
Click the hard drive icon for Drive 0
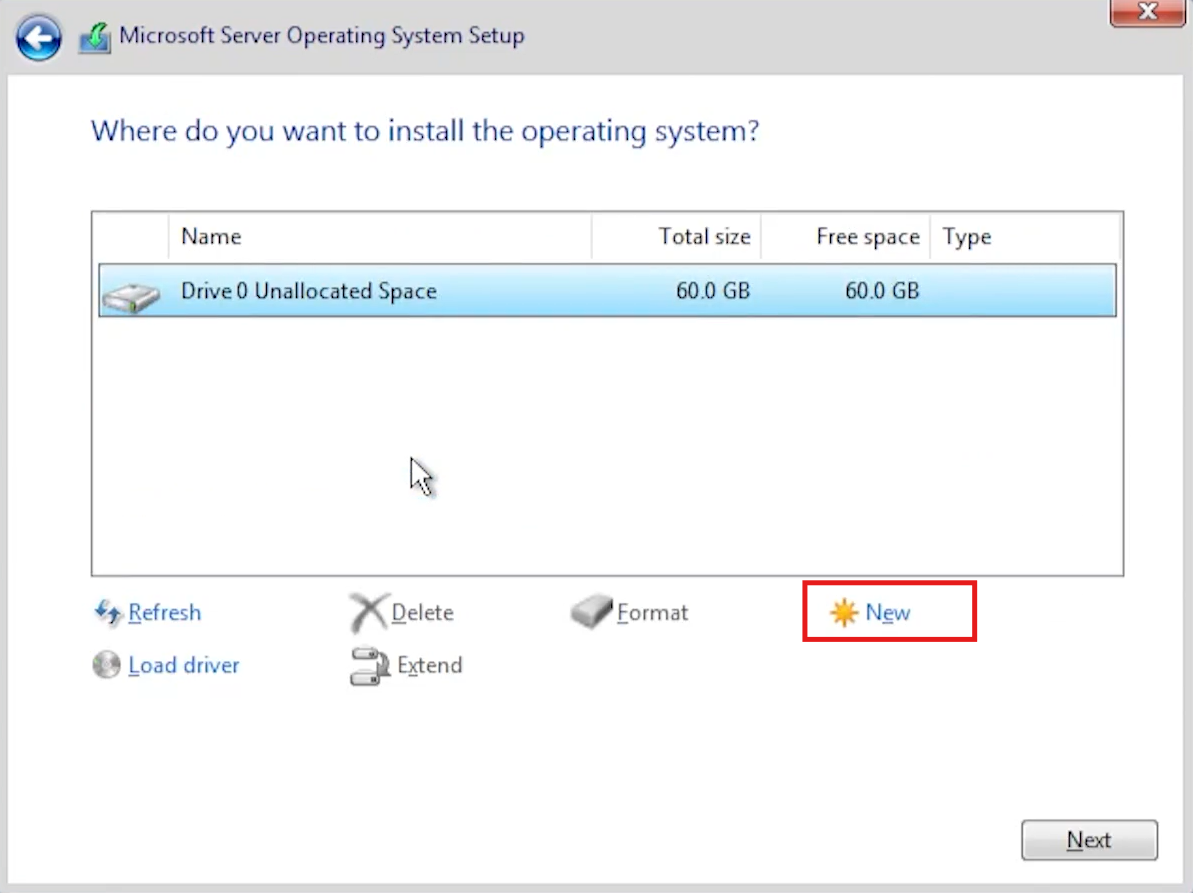pos(131,296)
